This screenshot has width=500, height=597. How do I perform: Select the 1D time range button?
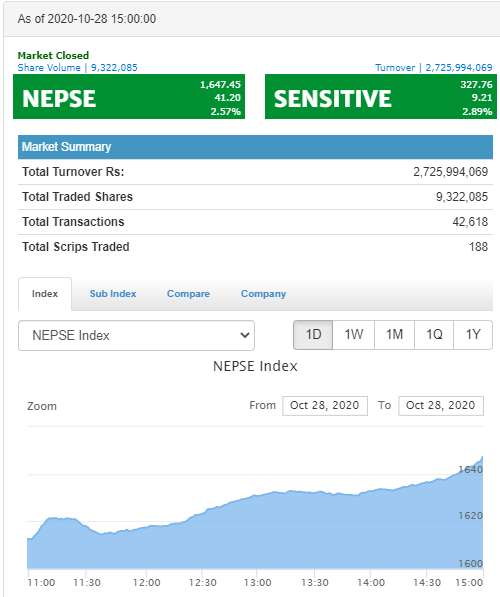[x=313, y=335]
